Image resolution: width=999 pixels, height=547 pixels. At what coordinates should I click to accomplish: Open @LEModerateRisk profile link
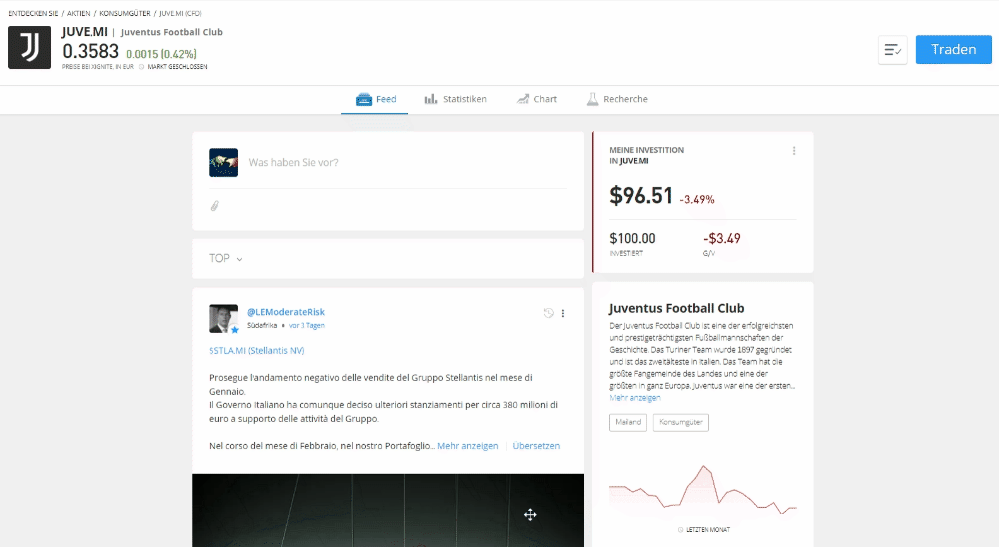coord(286,312)
